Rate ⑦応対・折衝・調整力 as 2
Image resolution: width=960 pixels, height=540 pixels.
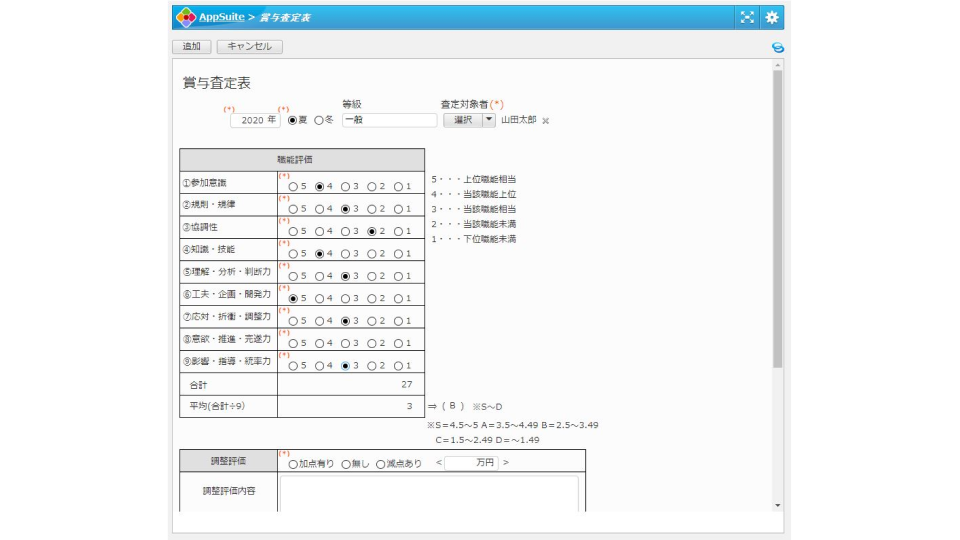[372, 321]
